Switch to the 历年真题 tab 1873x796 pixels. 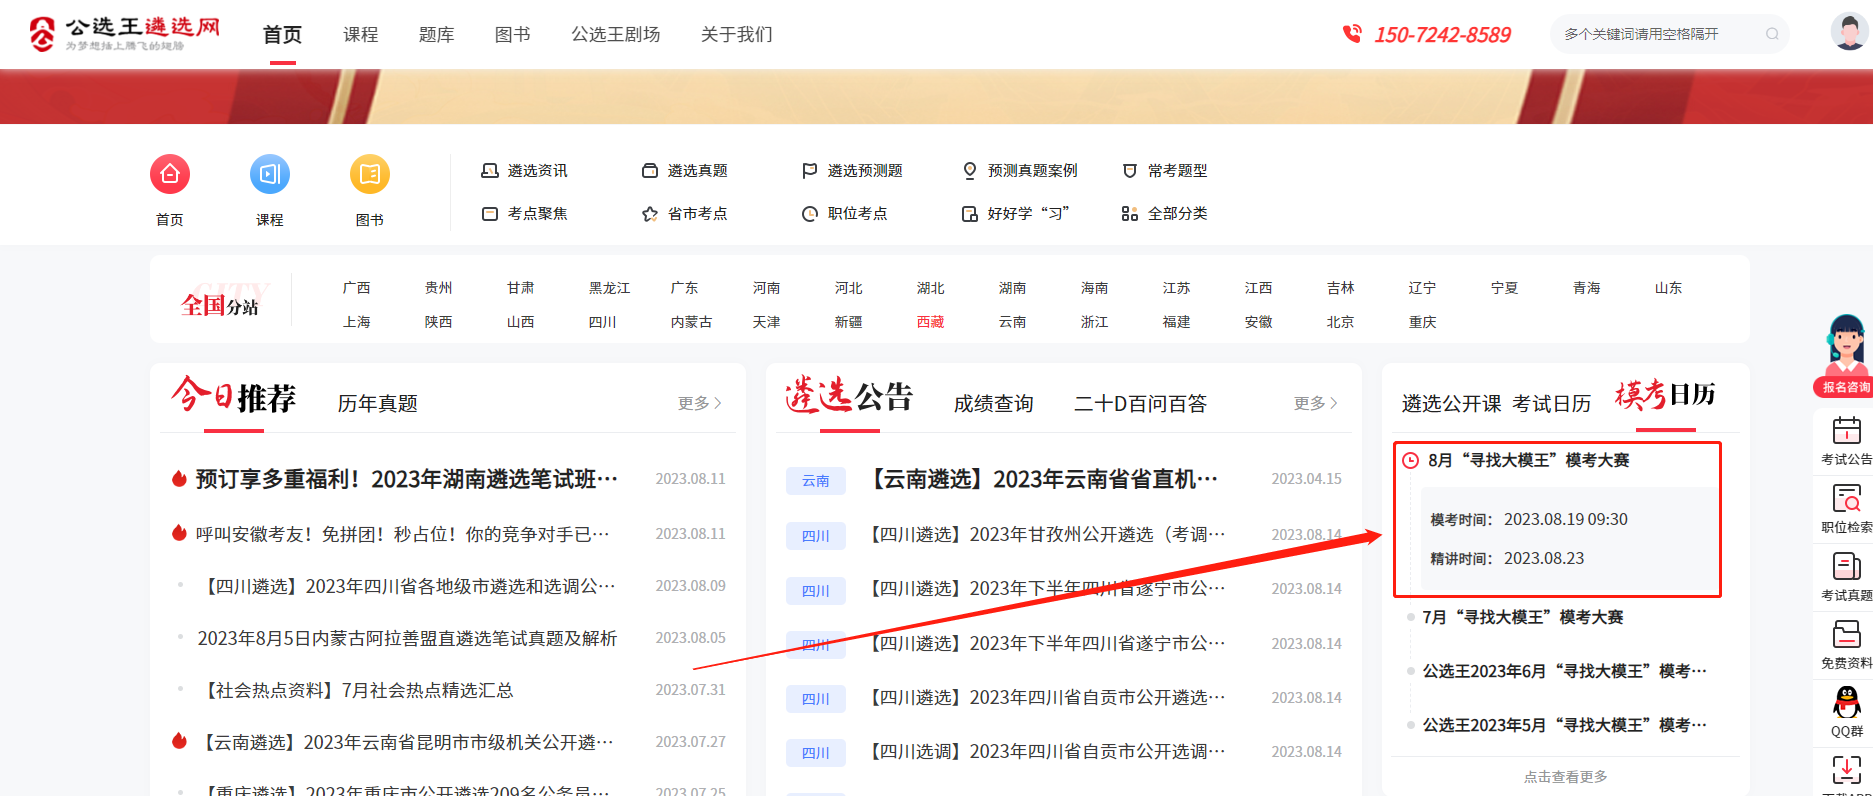[x=377, y=403]
